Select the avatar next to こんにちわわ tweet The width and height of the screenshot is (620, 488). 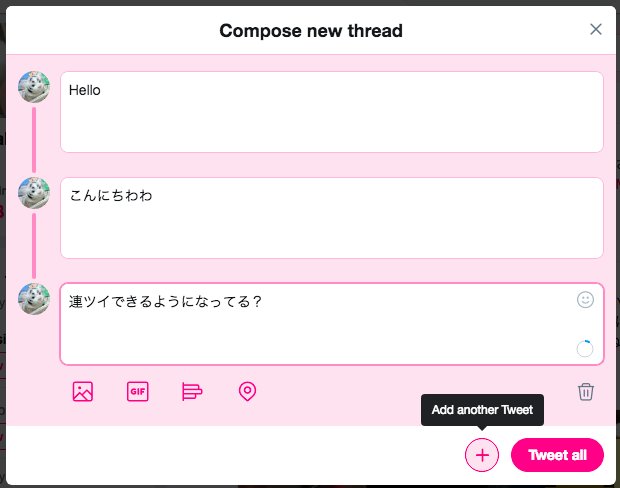coord(34,193)
